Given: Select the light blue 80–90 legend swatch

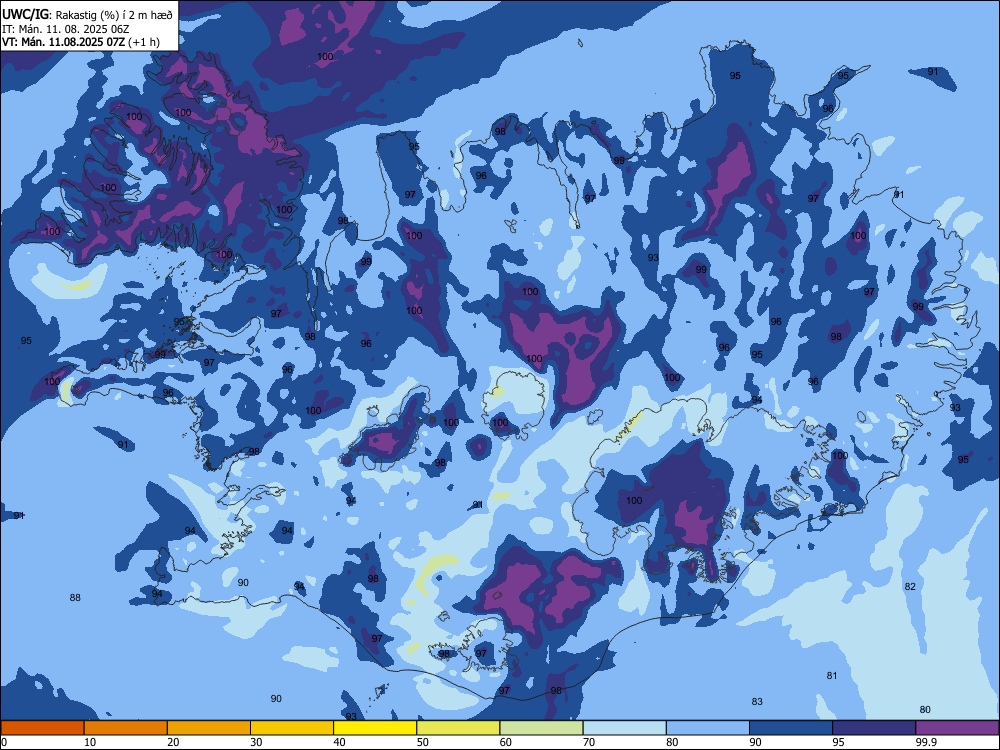Looking at the screenshot, I should pyautogui.click(x=708, y=728).
